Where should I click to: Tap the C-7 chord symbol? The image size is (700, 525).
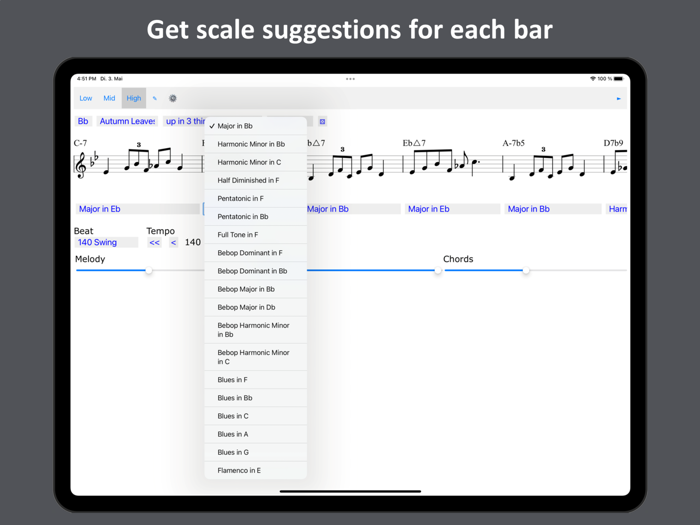point(80,143)
